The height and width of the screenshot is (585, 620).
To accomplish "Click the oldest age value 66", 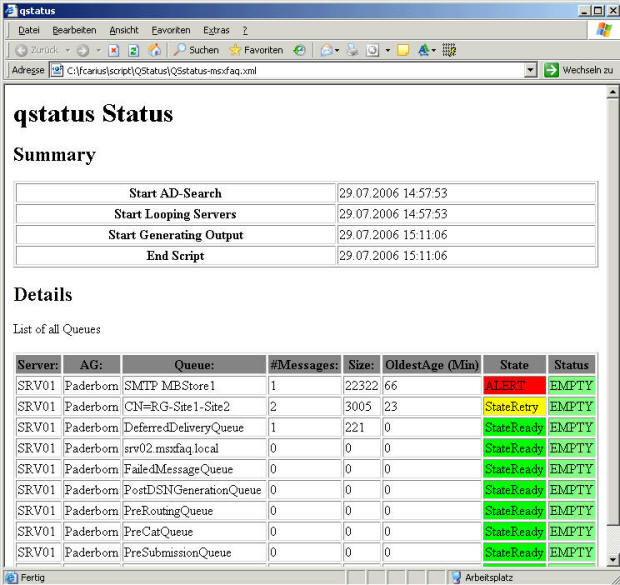I will pyautogui.click(x=391, y=386).
